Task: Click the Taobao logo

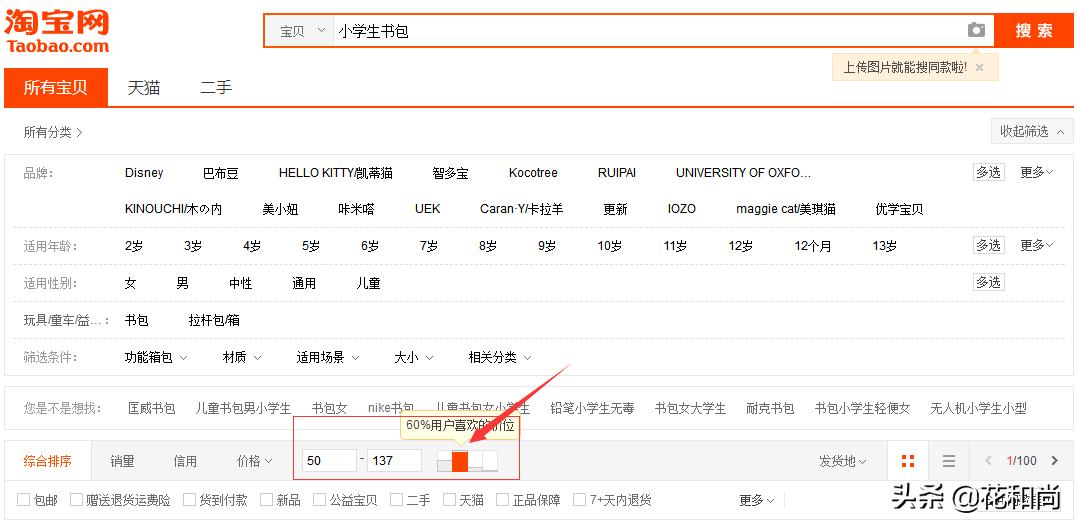Action: tap(57, 31)
